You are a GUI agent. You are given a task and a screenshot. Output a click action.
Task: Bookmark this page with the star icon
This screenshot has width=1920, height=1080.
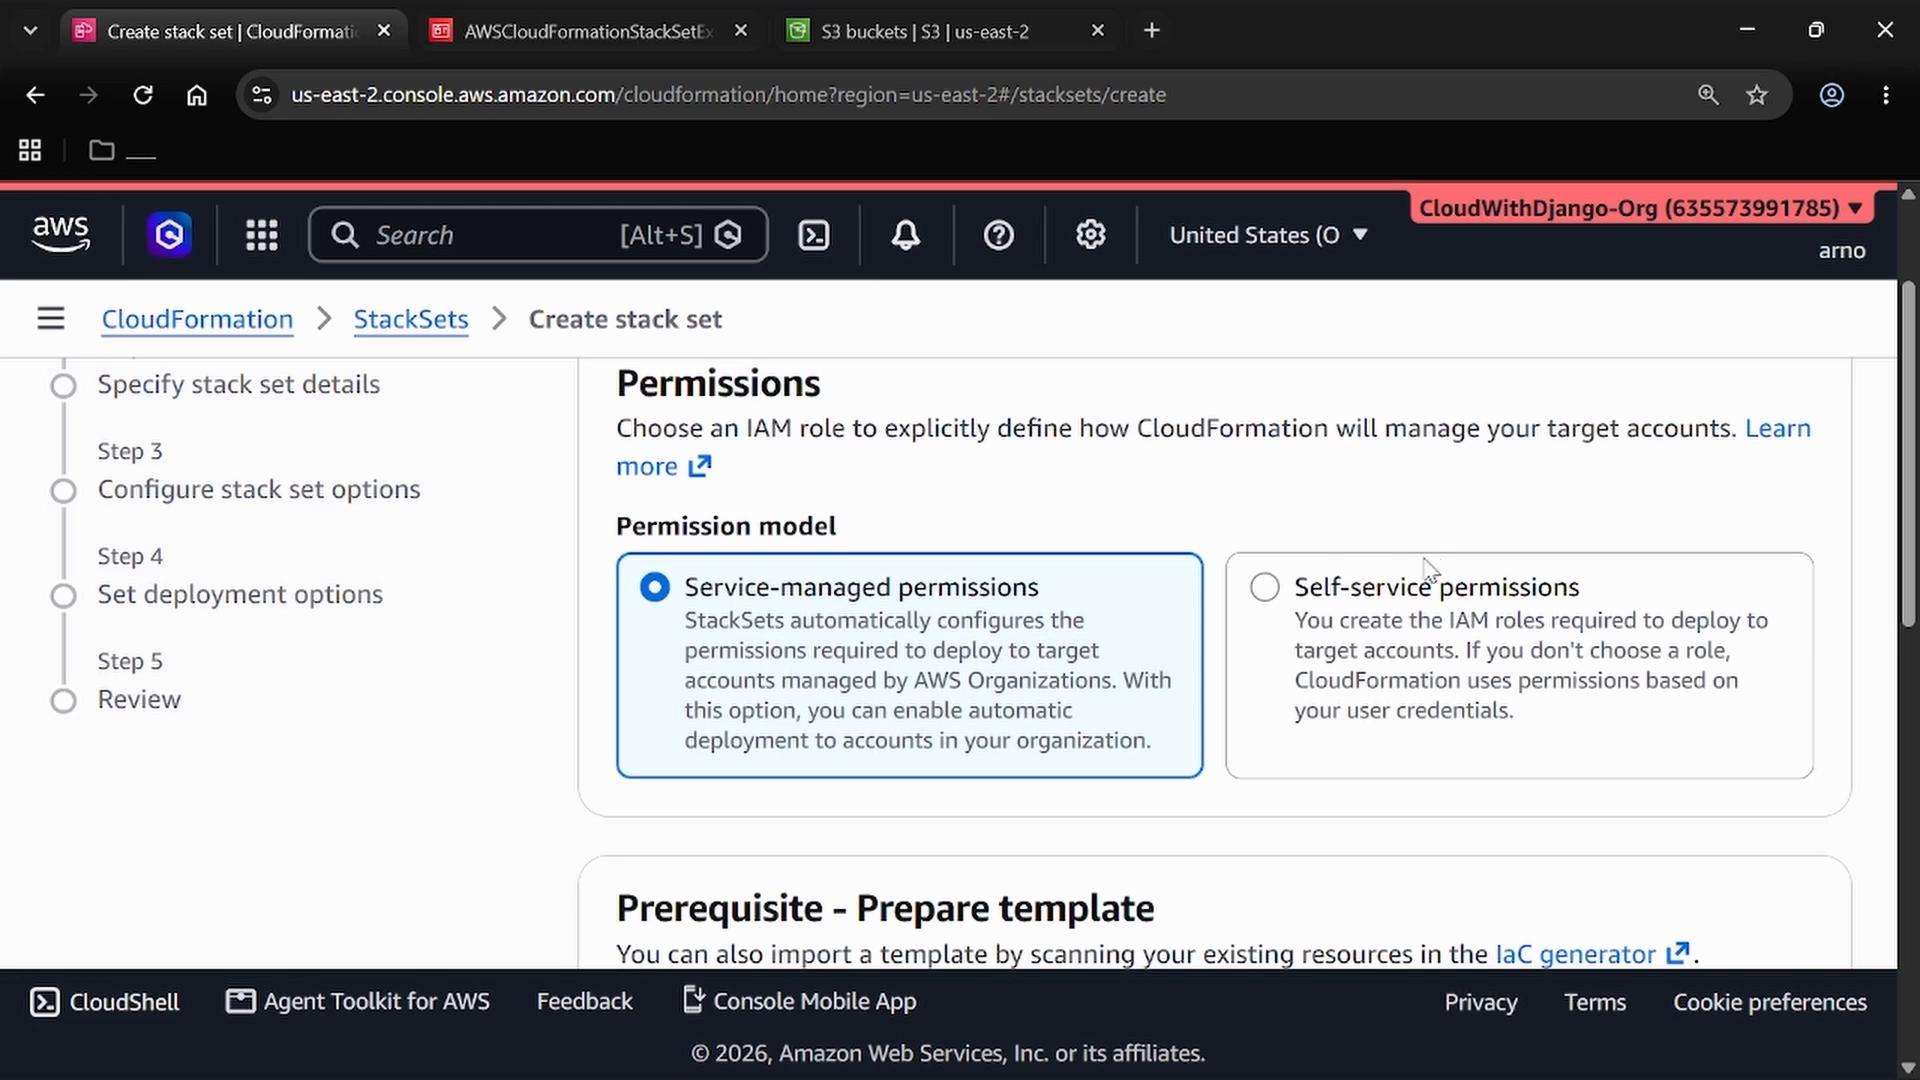(x=1757, y=95)
